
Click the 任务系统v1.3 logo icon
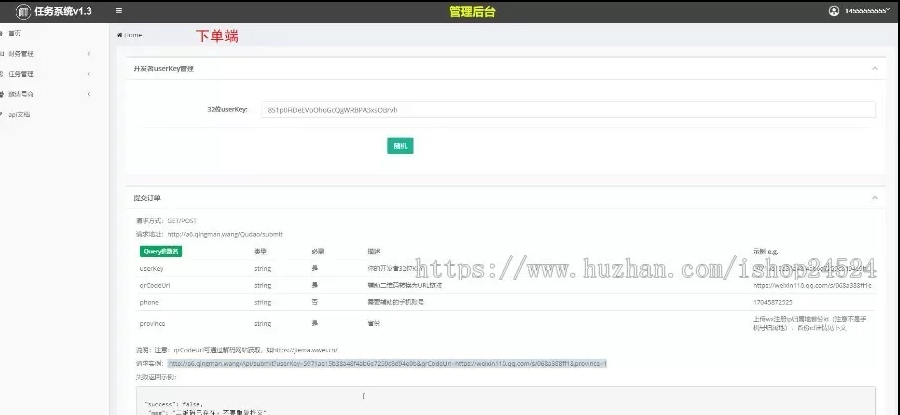click(x=23, y=11)
